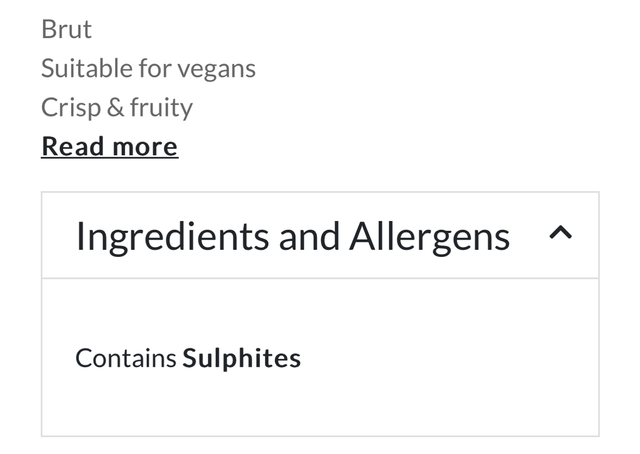
Task: Click the ampersand in Crisp & fruity
Action: pyautogui.click(x=115, y=107)
